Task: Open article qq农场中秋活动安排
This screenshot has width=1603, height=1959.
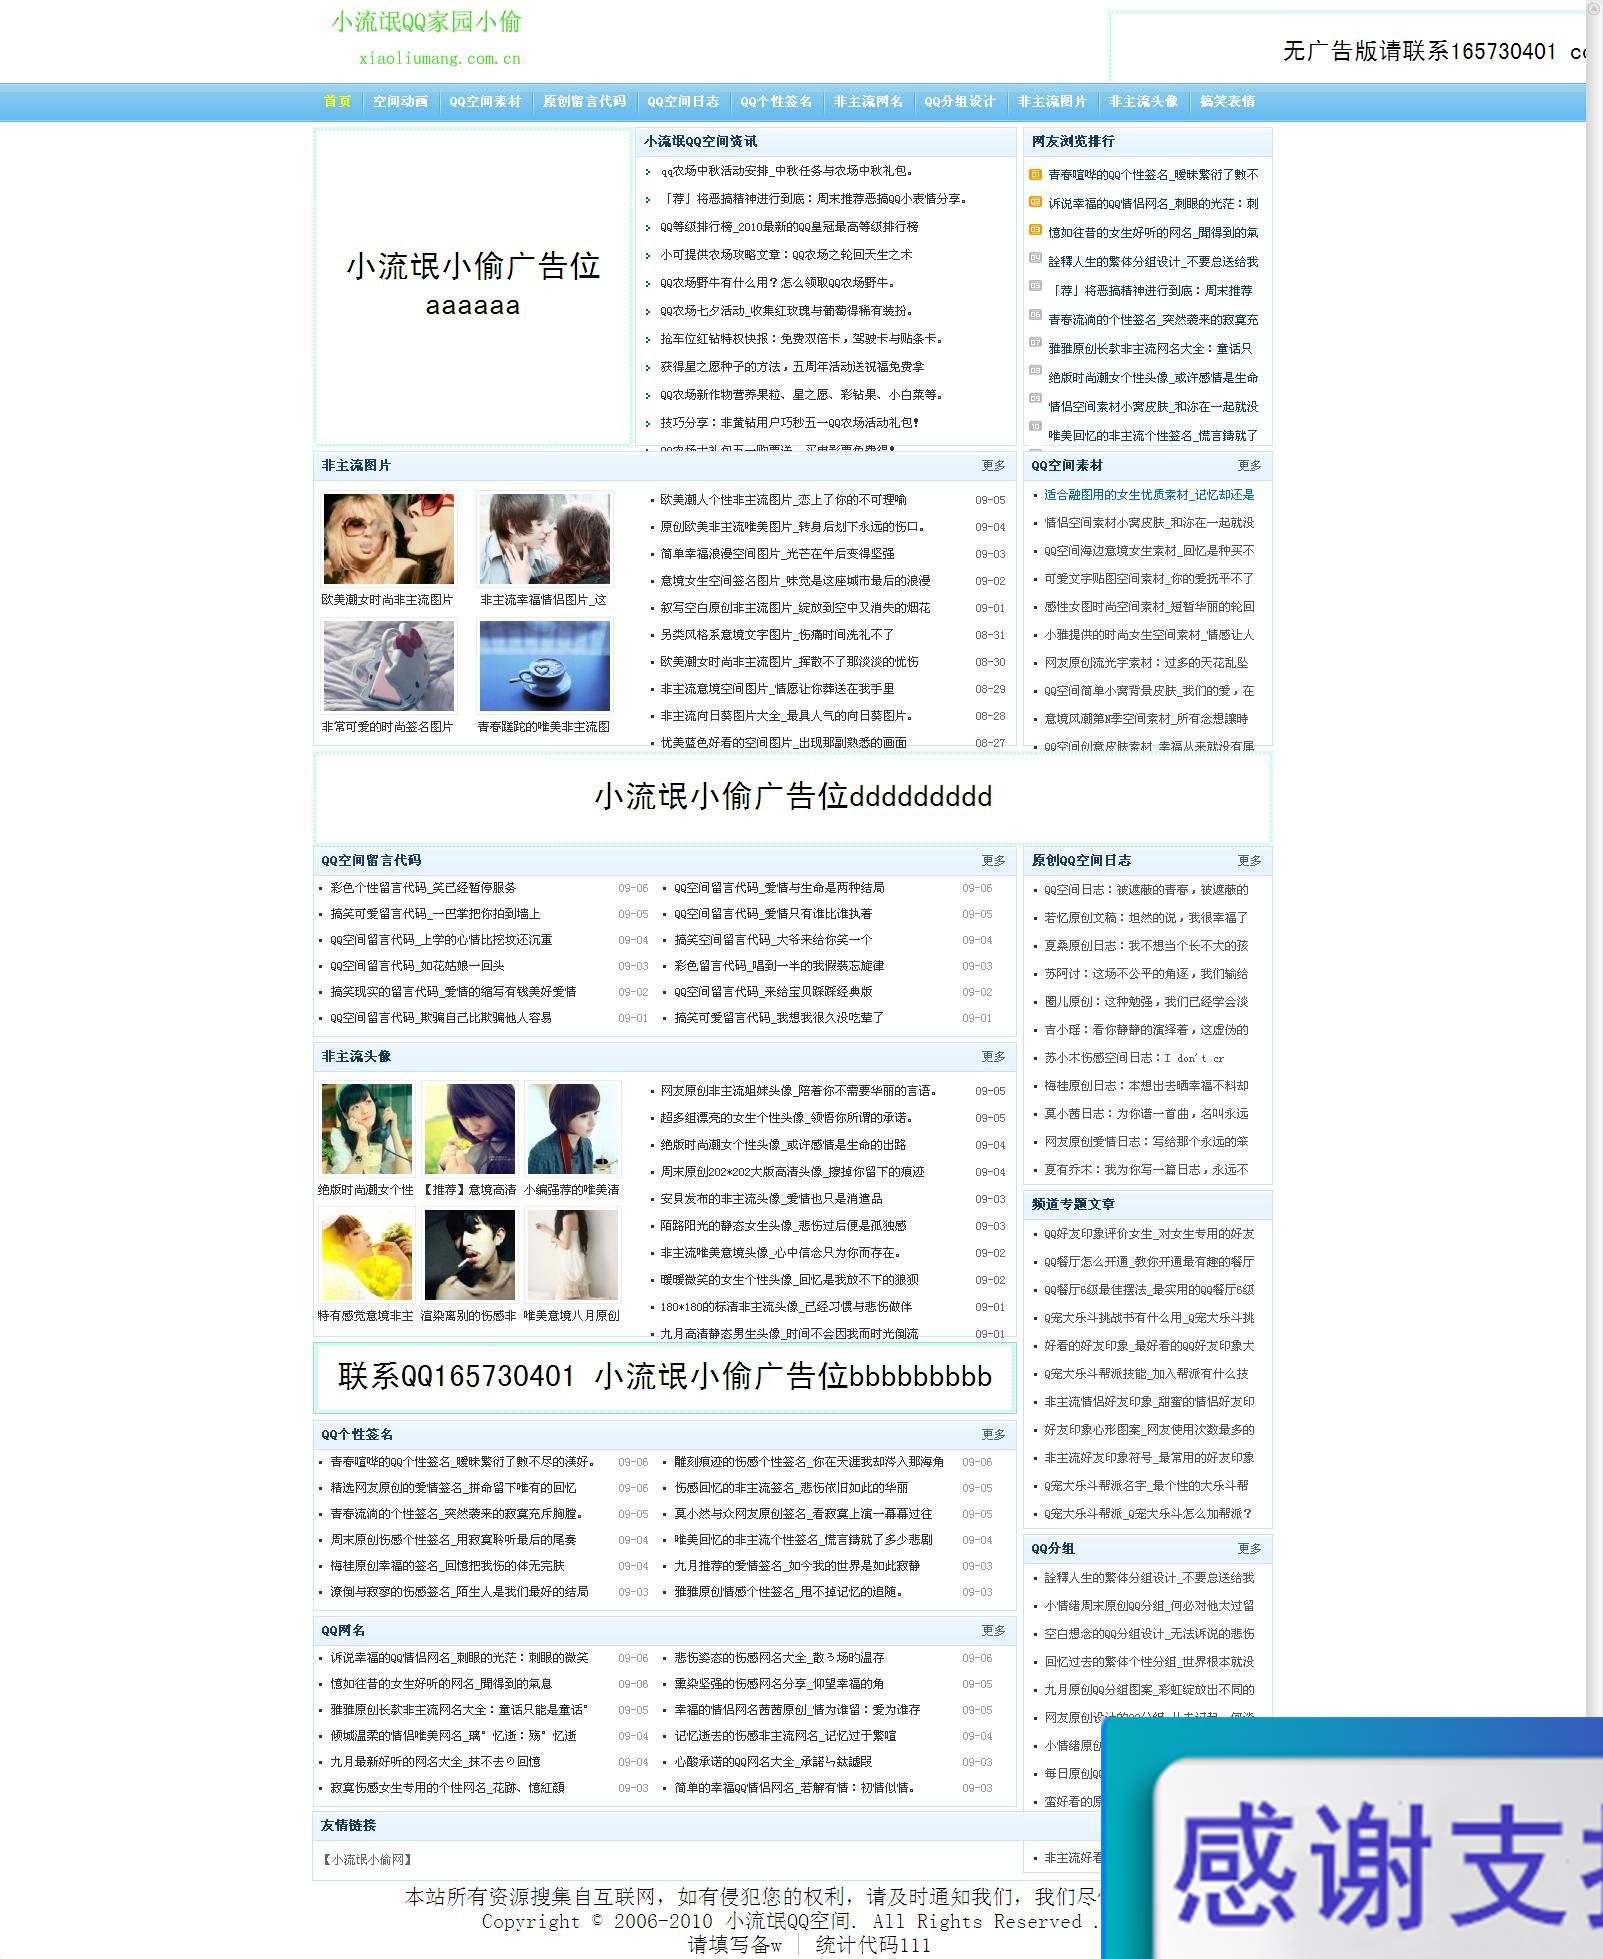Action: click(x=786, y=171)
